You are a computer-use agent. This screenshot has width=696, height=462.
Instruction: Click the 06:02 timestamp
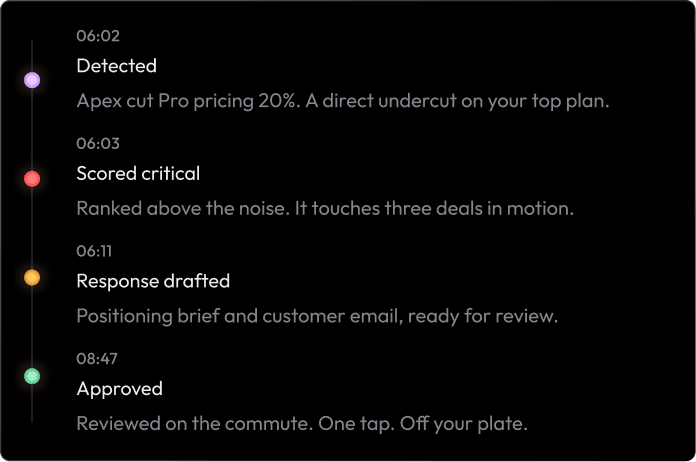(x=98, y=36)
